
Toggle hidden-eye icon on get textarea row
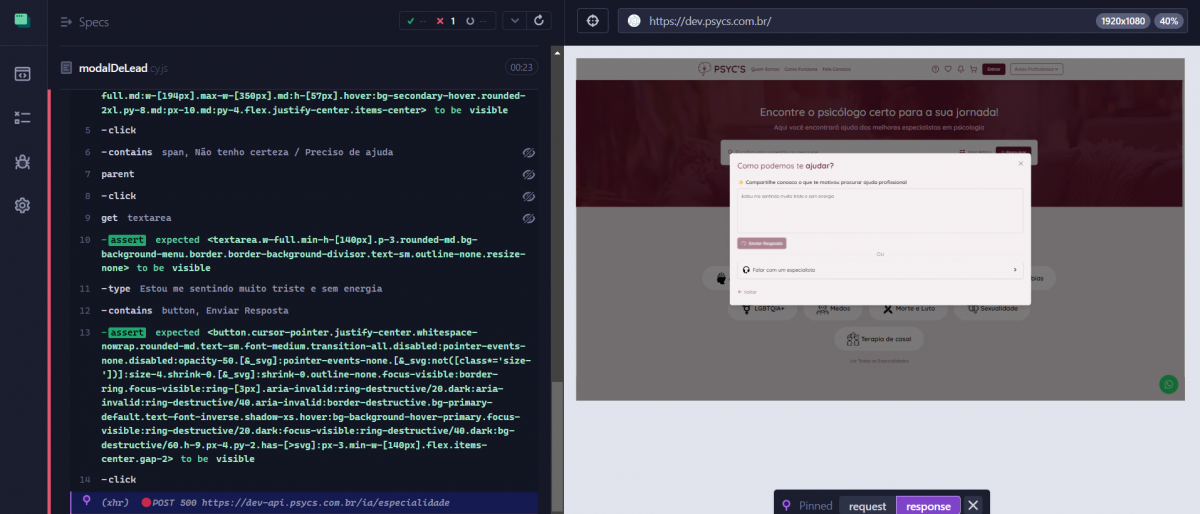coord(528,218)
